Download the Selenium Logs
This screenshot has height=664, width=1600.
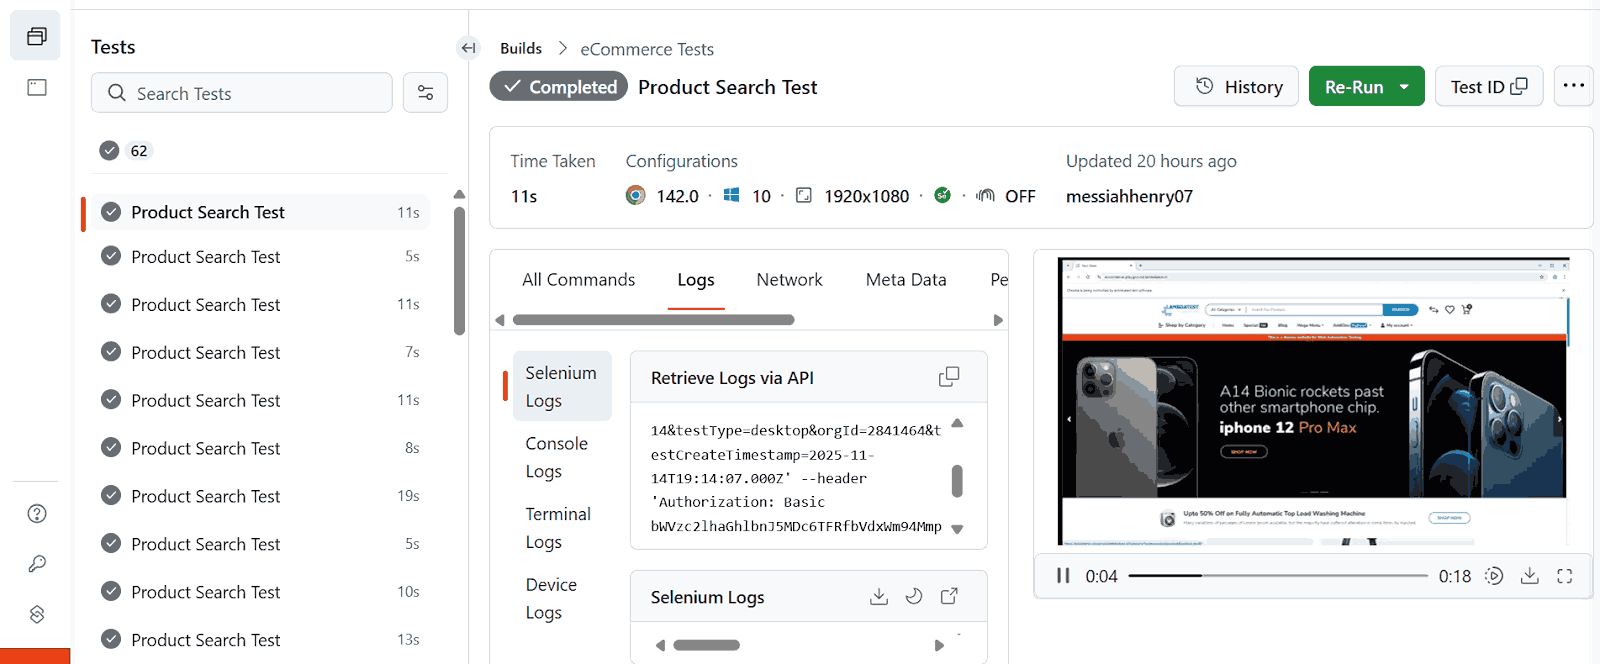(879, 597)
